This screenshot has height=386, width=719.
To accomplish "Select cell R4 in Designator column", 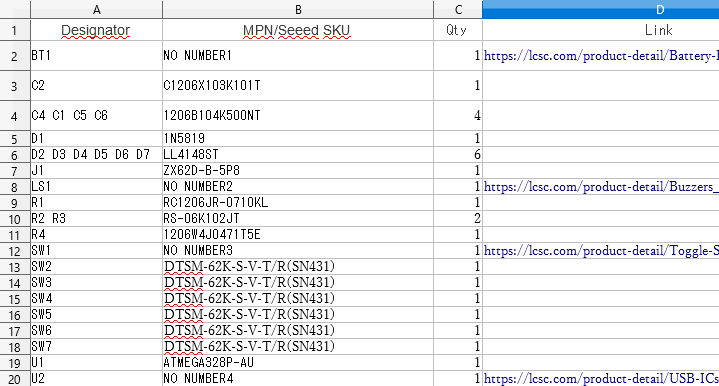I will (x=96, y=235).
